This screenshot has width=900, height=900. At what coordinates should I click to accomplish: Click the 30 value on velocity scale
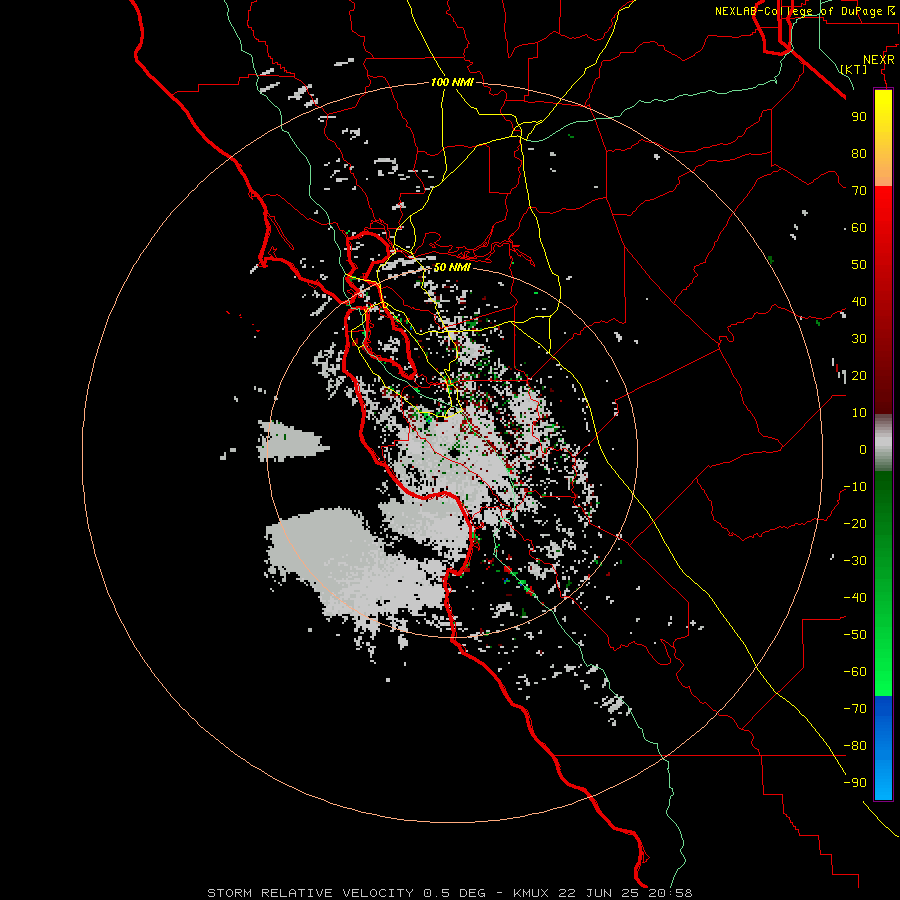[859, 339]
